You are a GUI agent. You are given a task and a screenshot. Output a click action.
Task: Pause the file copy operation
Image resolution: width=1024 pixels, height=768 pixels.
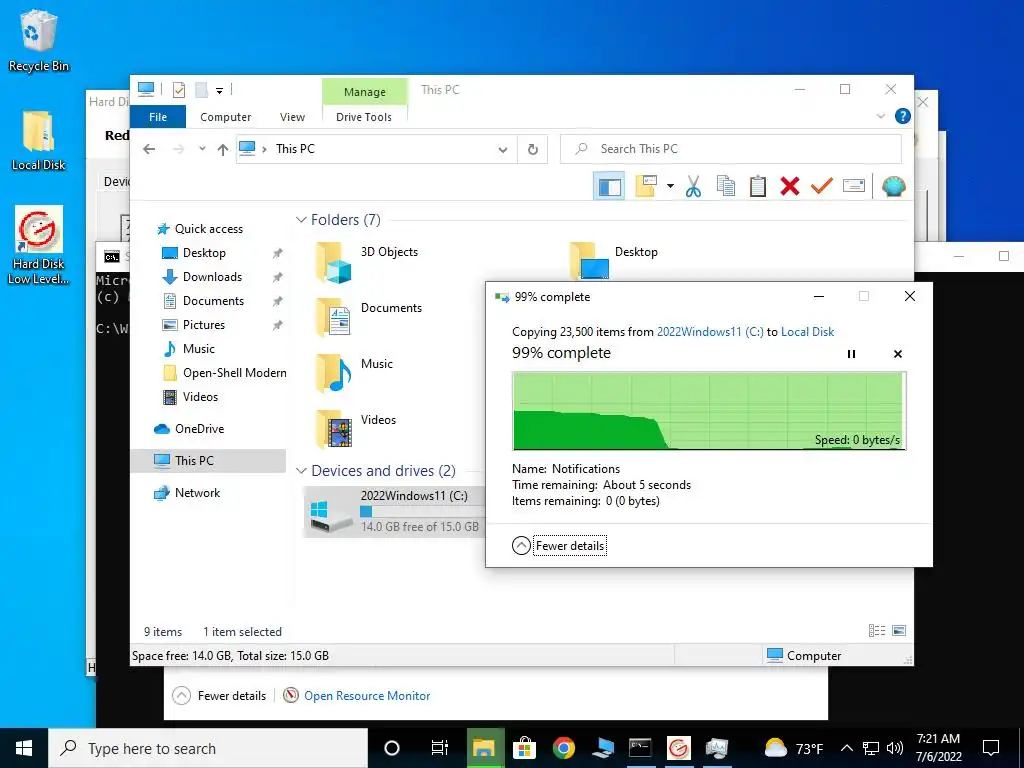pyautogui.click(x=851, y=354)
